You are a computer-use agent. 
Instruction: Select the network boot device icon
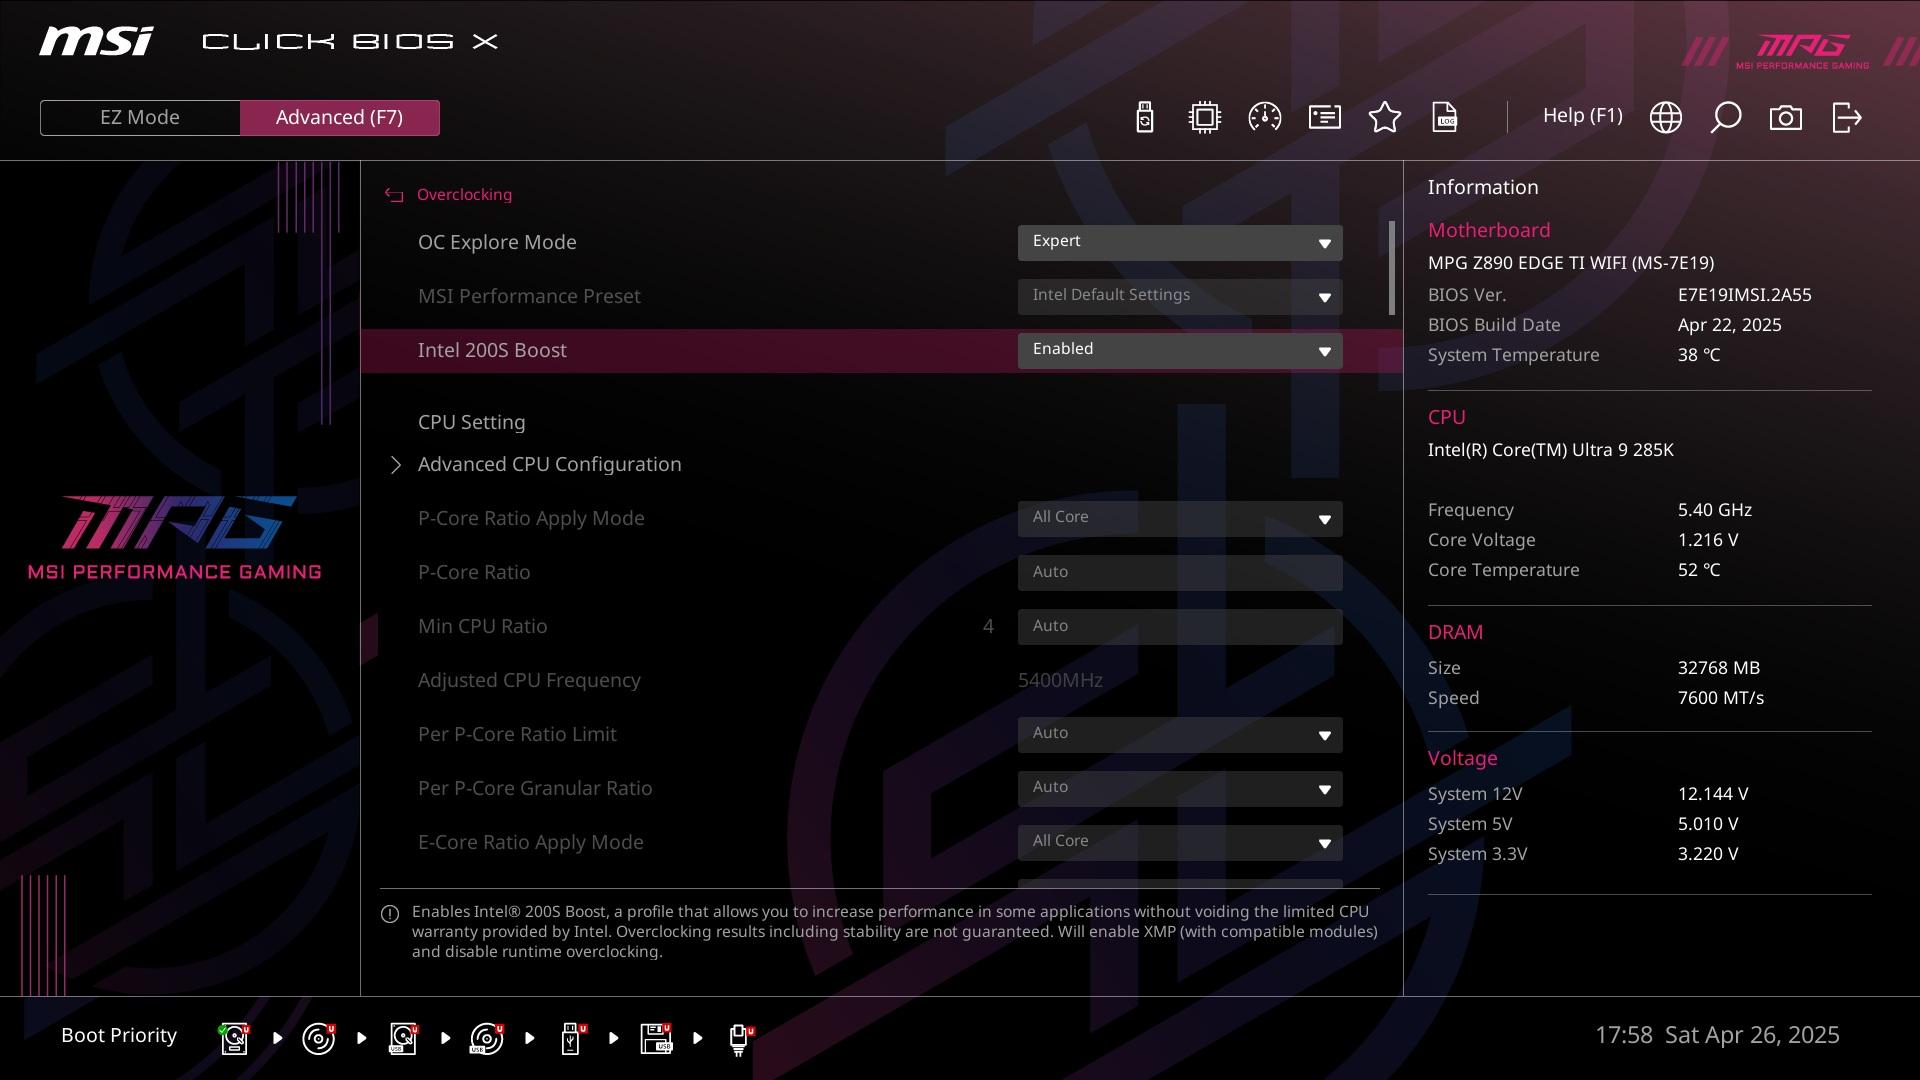740,1039
